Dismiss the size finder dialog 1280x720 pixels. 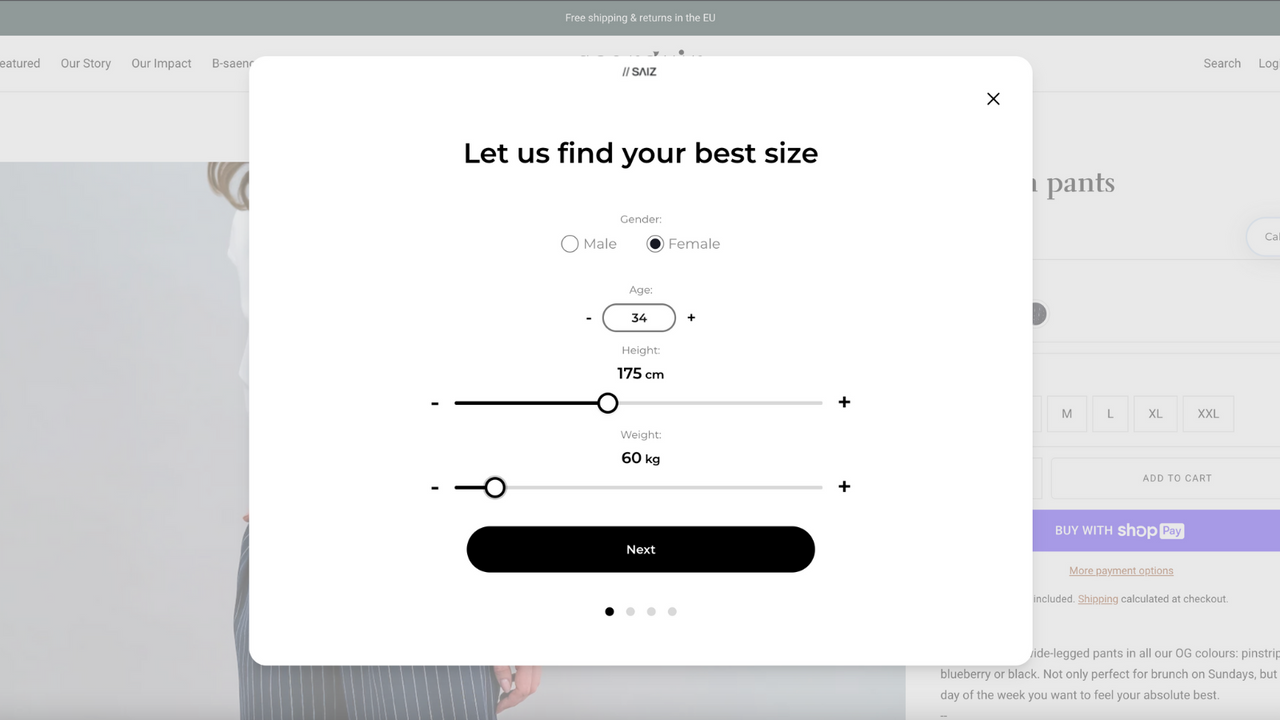993,99
